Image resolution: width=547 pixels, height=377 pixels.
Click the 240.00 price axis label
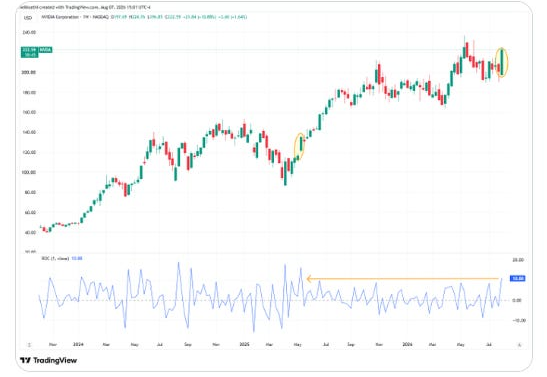(29, 32)
